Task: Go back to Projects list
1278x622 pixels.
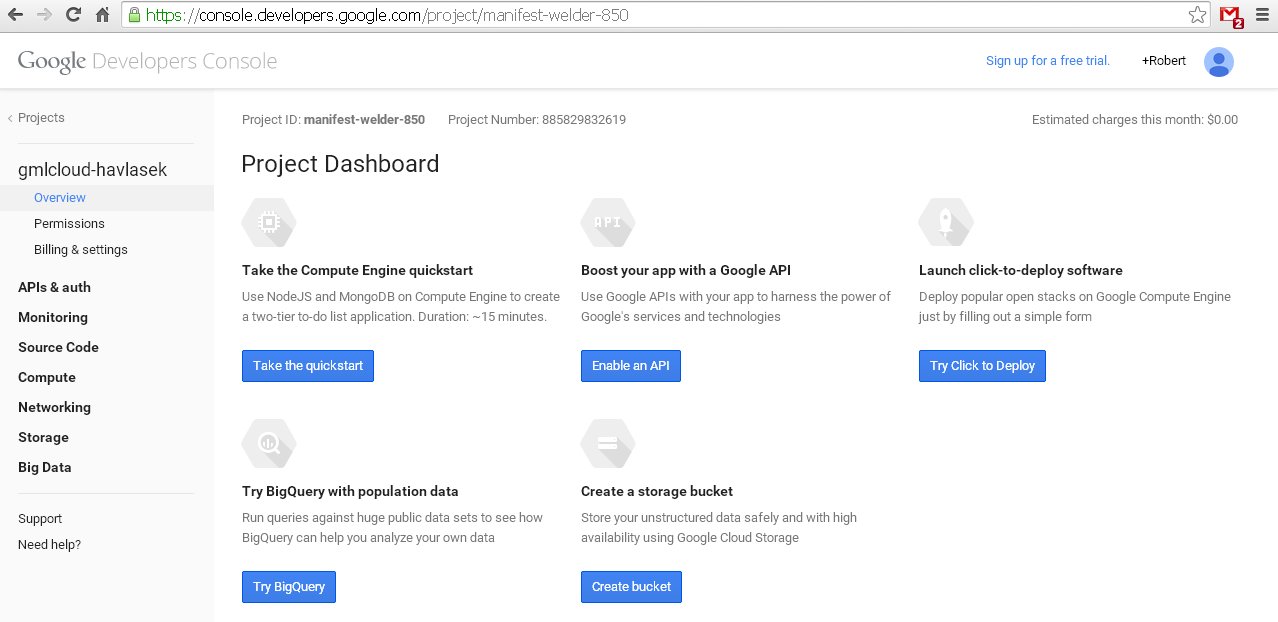Action: pyautogui.click(x=38, y=118)
